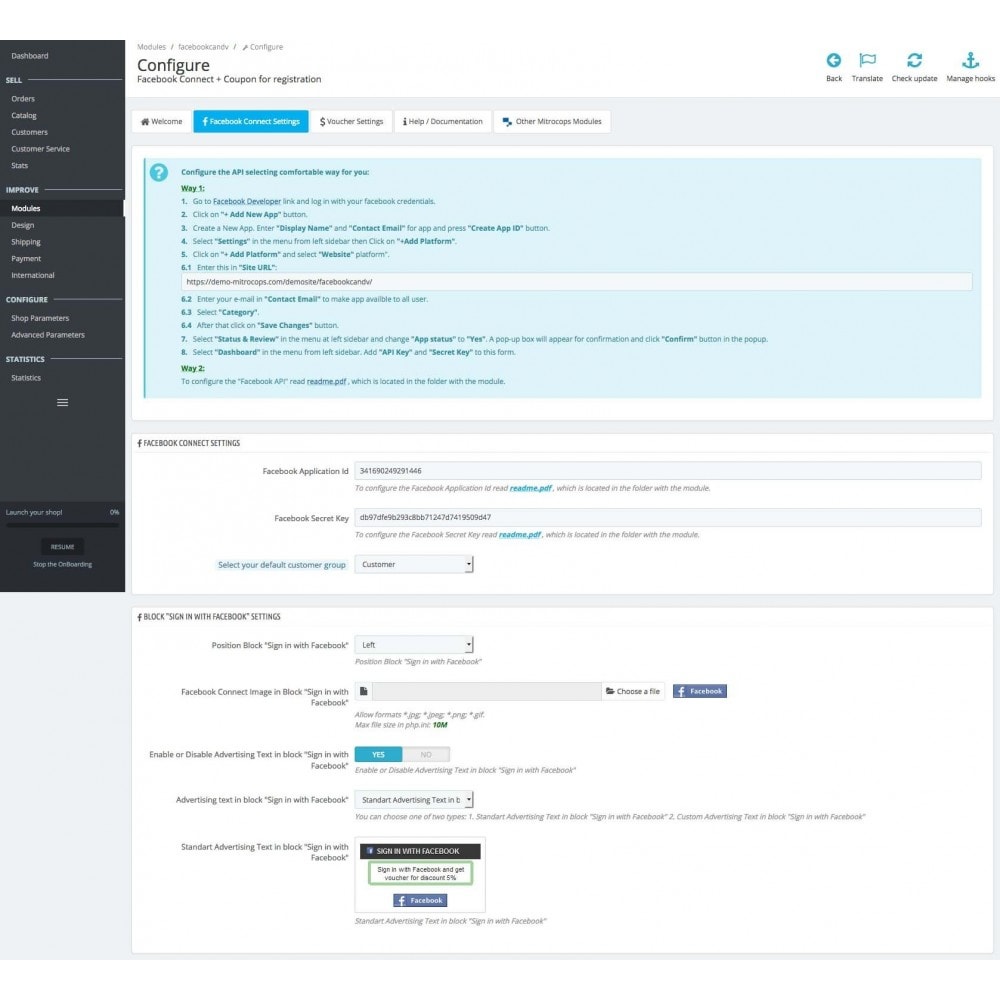Open Design in the sidebar
Image resolution: width=1000 pixels, height=1000 pixels.
pos(22,225)
